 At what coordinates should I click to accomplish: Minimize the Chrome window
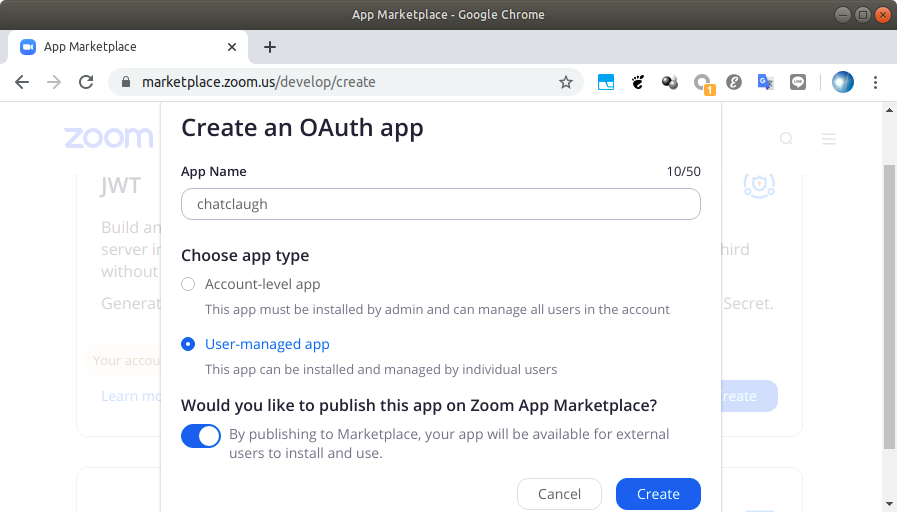click(x=843, y=15)
